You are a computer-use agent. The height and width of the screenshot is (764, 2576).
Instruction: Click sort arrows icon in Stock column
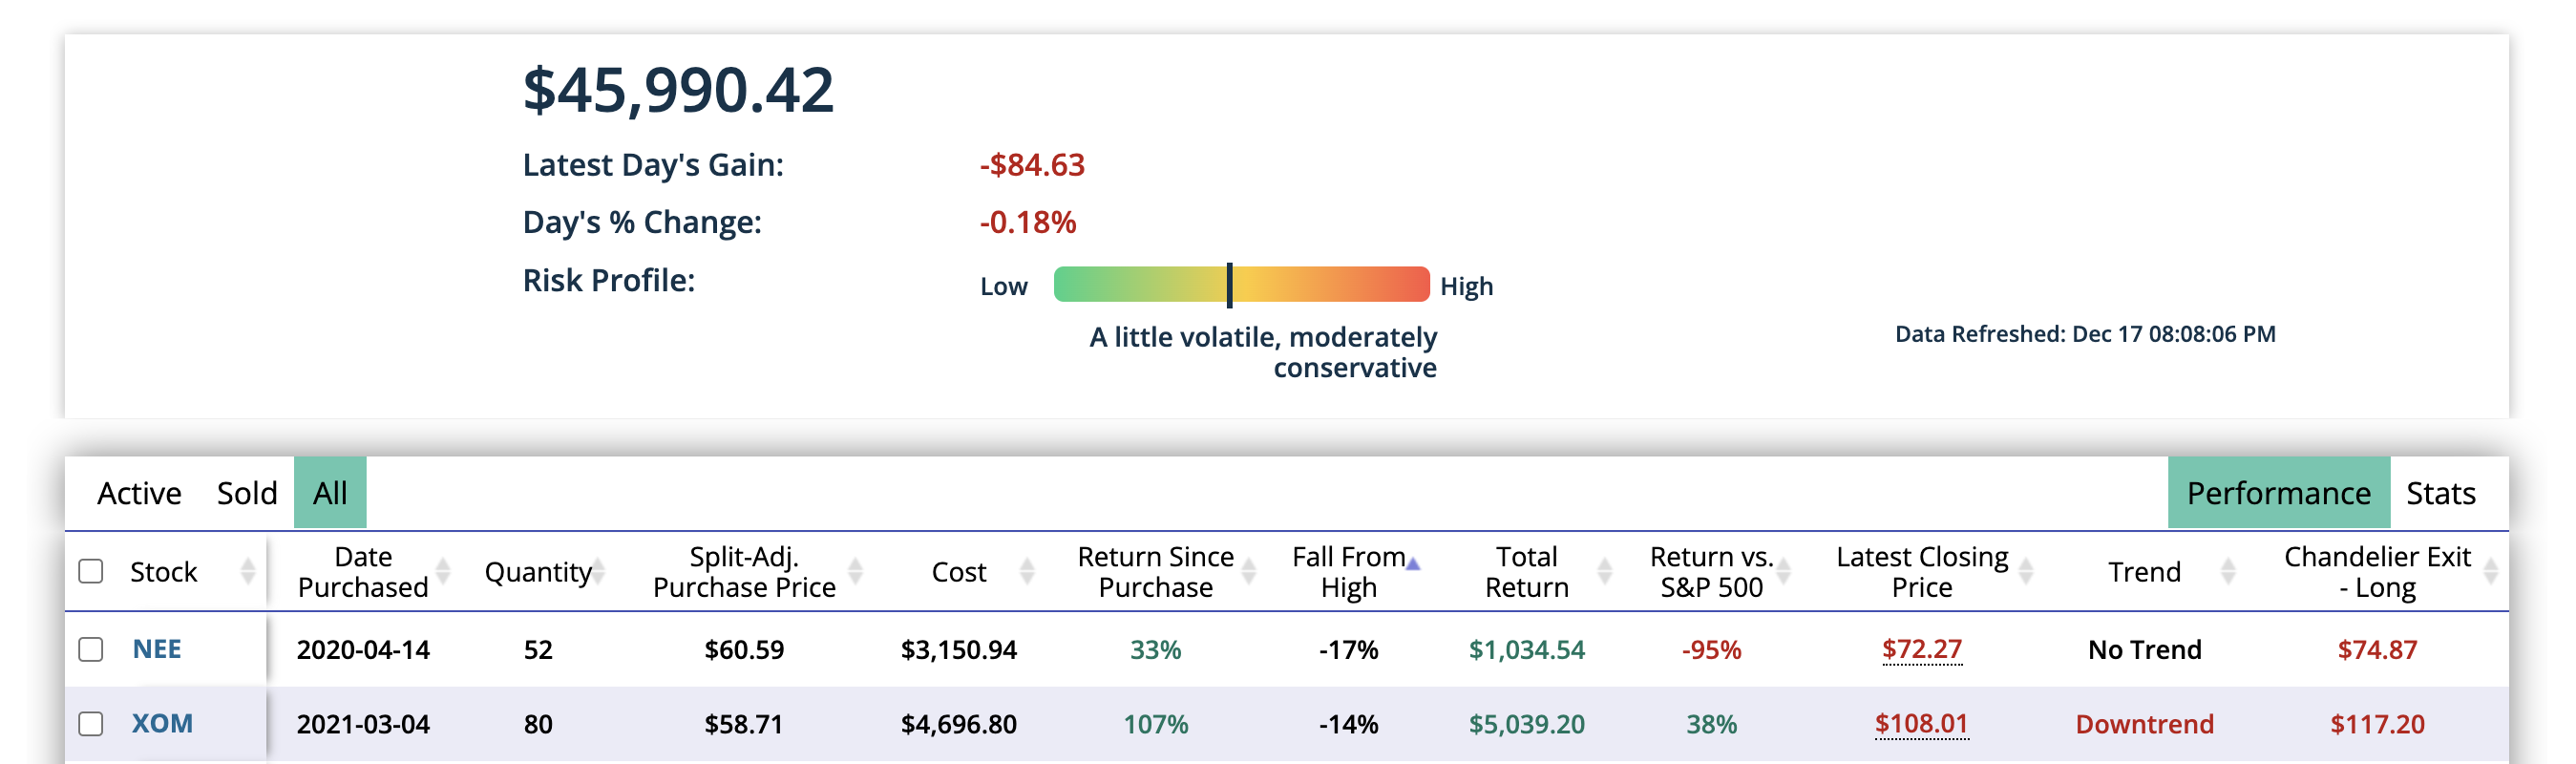coord(247,571)
